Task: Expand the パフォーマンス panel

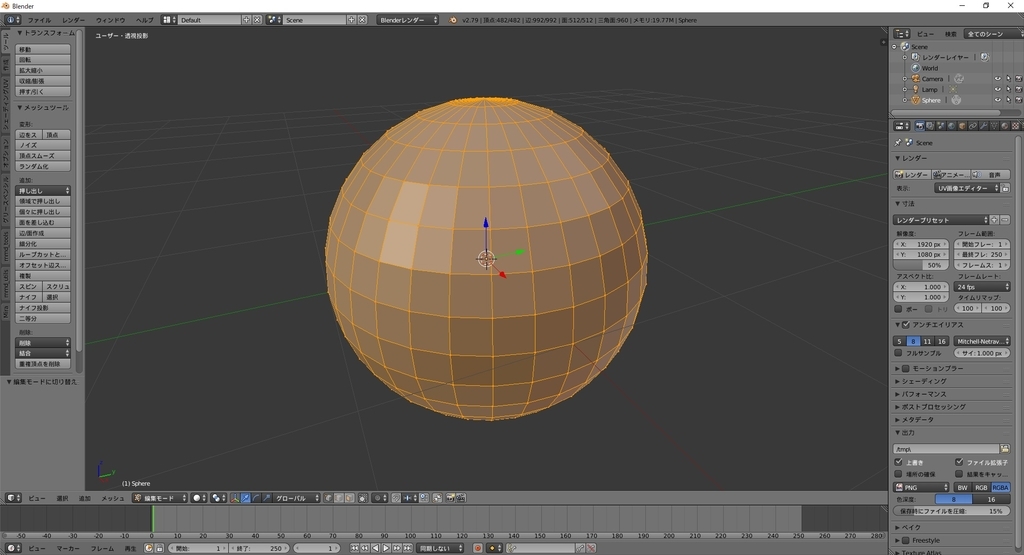Action: [923, 394]
